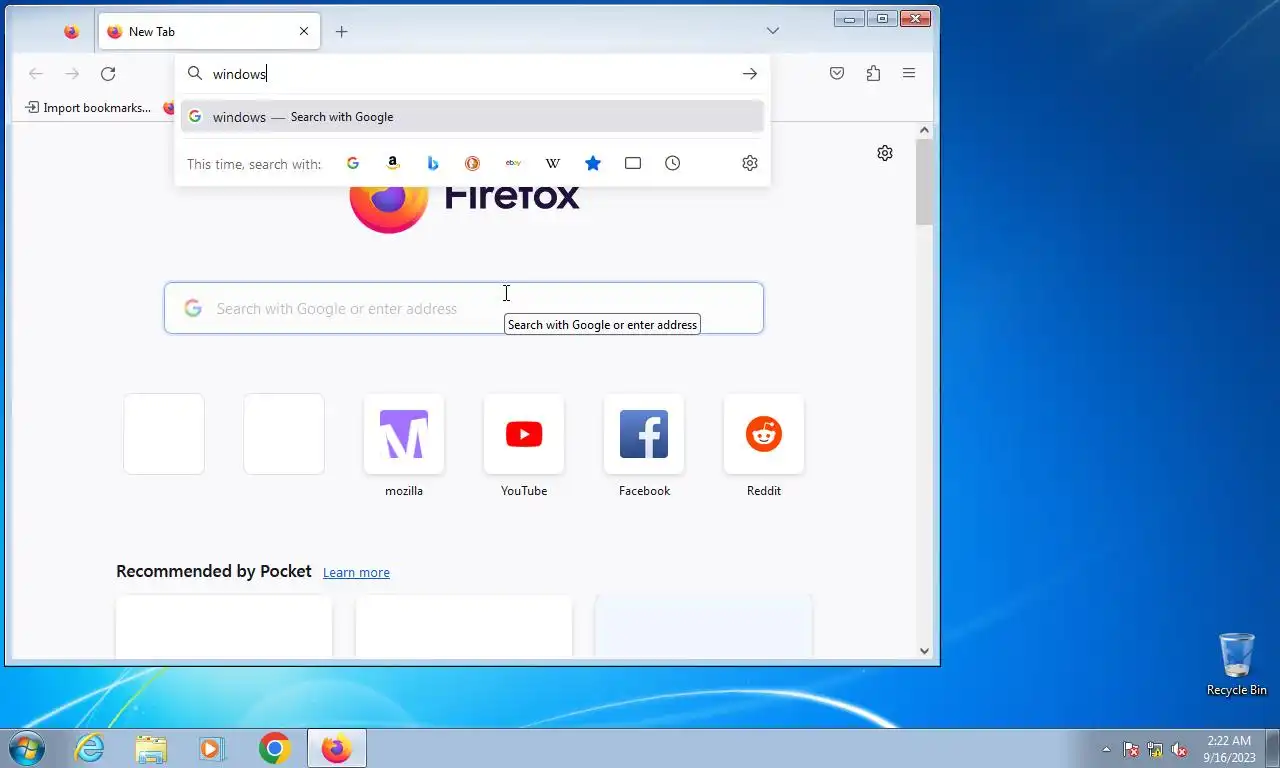Launch Google Chrome from the taskbar
The width and height of the screenshot is (1280, 768).
point(274,748)
